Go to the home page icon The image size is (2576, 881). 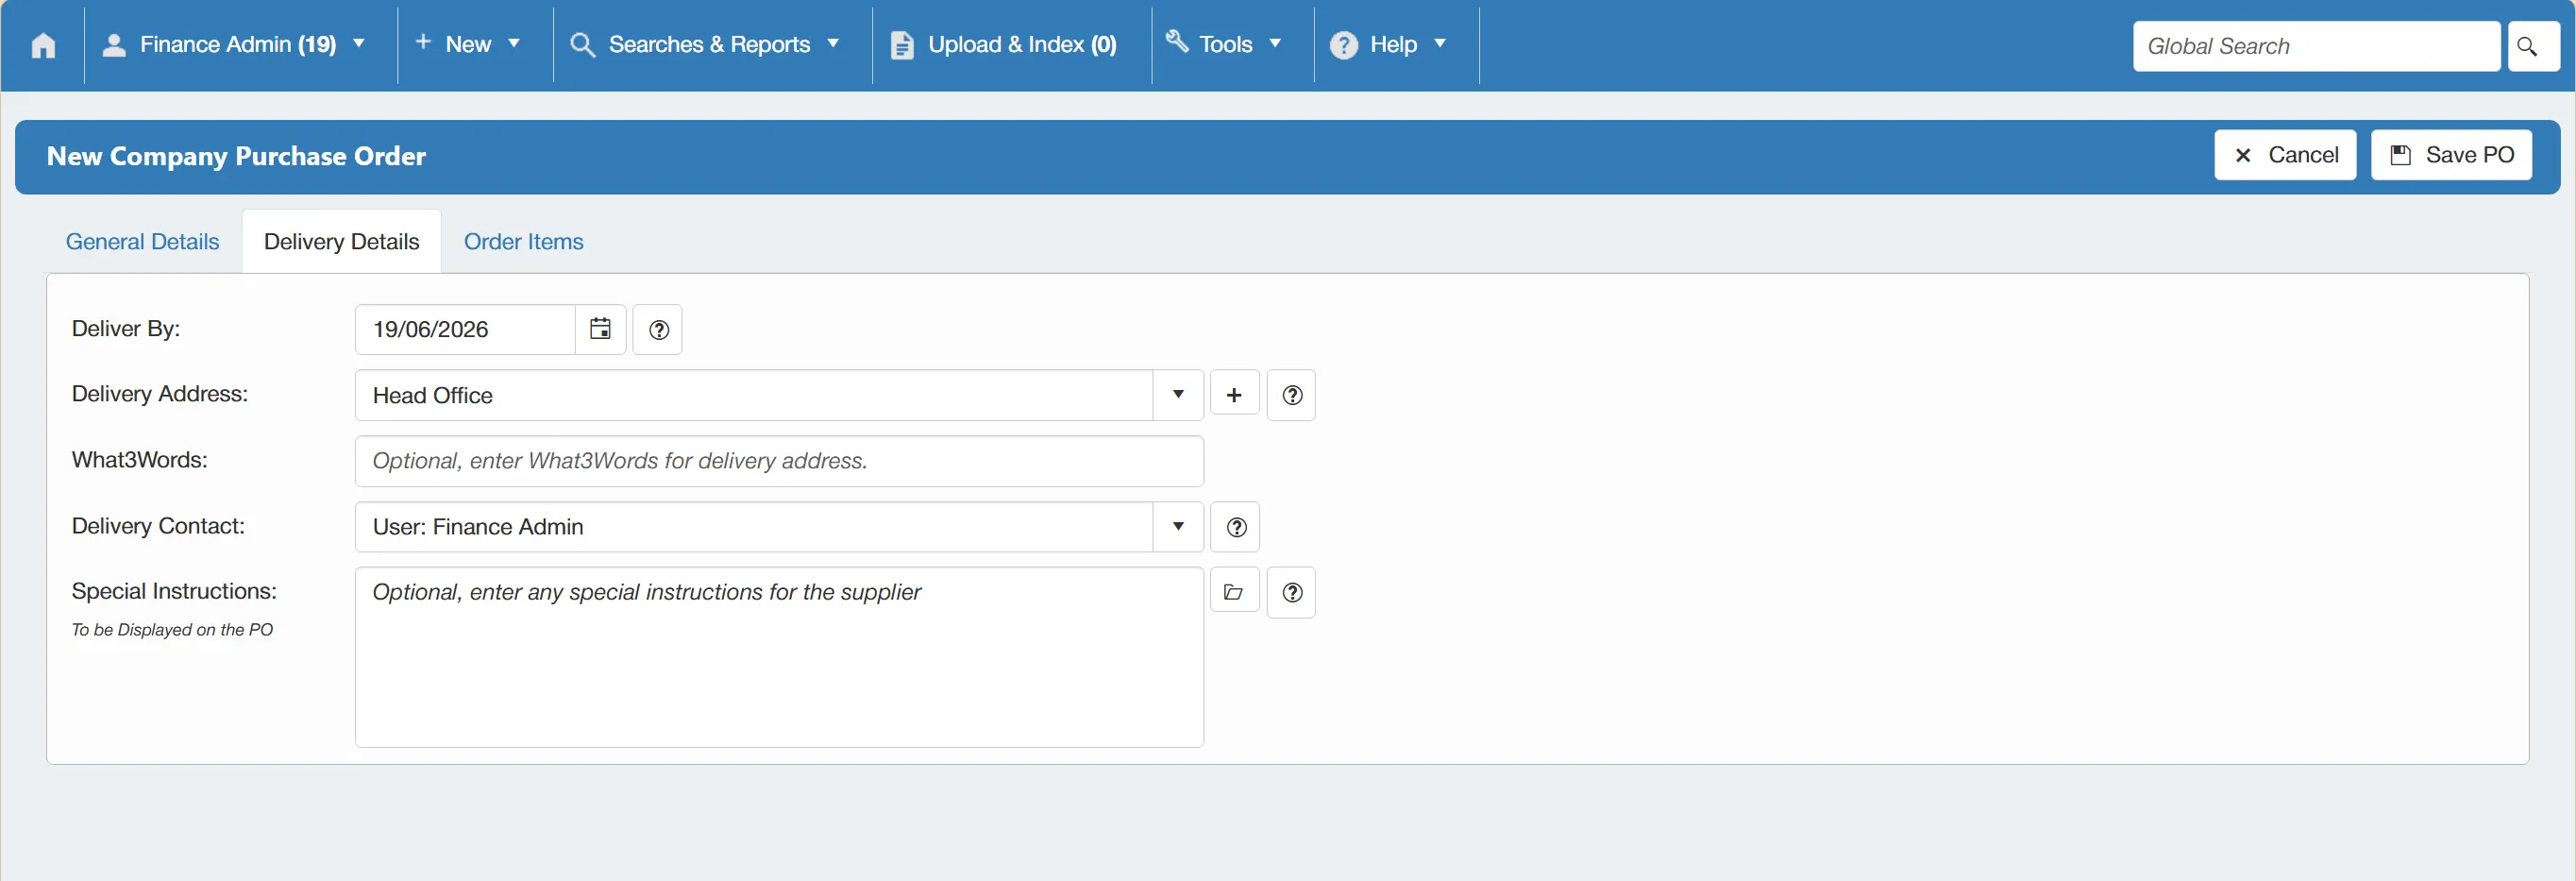(x=43, y=45)
